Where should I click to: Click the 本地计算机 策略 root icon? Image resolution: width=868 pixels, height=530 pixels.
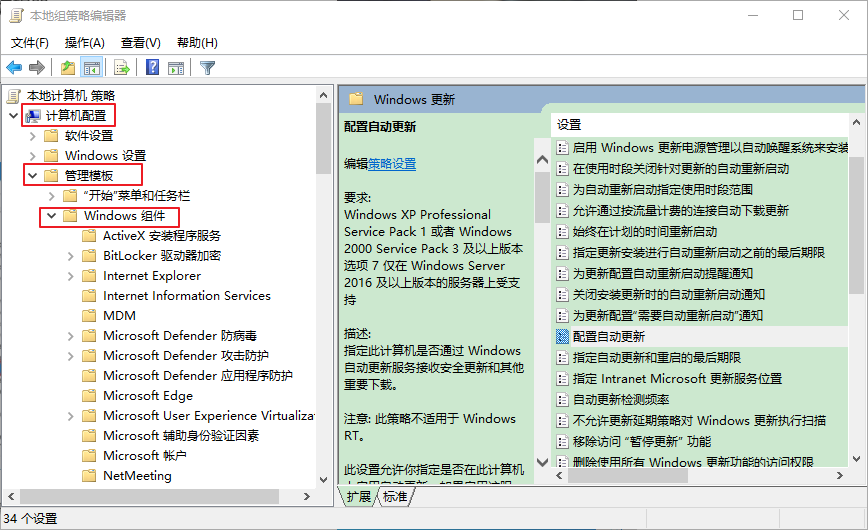click(14, 96)
